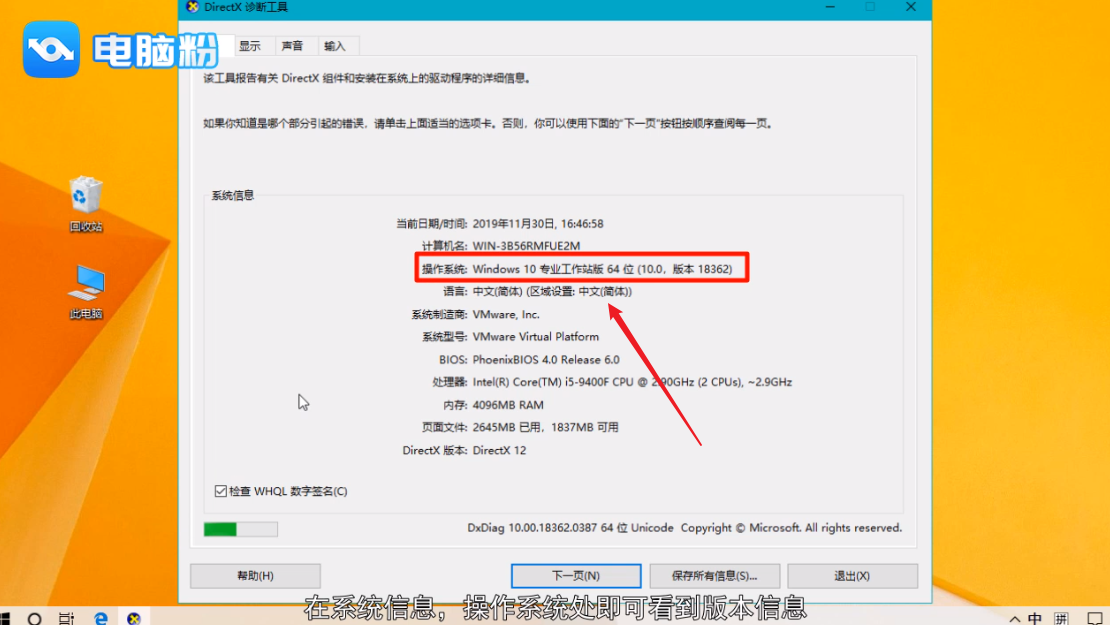Screen dimensions: 1110x625
Task: Minimize the DirectX diagnostic window
Action: 830,7
